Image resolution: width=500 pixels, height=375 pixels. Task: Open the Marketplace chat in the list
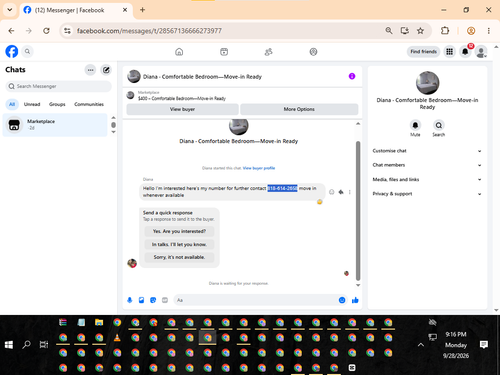[x=55, y=125]
